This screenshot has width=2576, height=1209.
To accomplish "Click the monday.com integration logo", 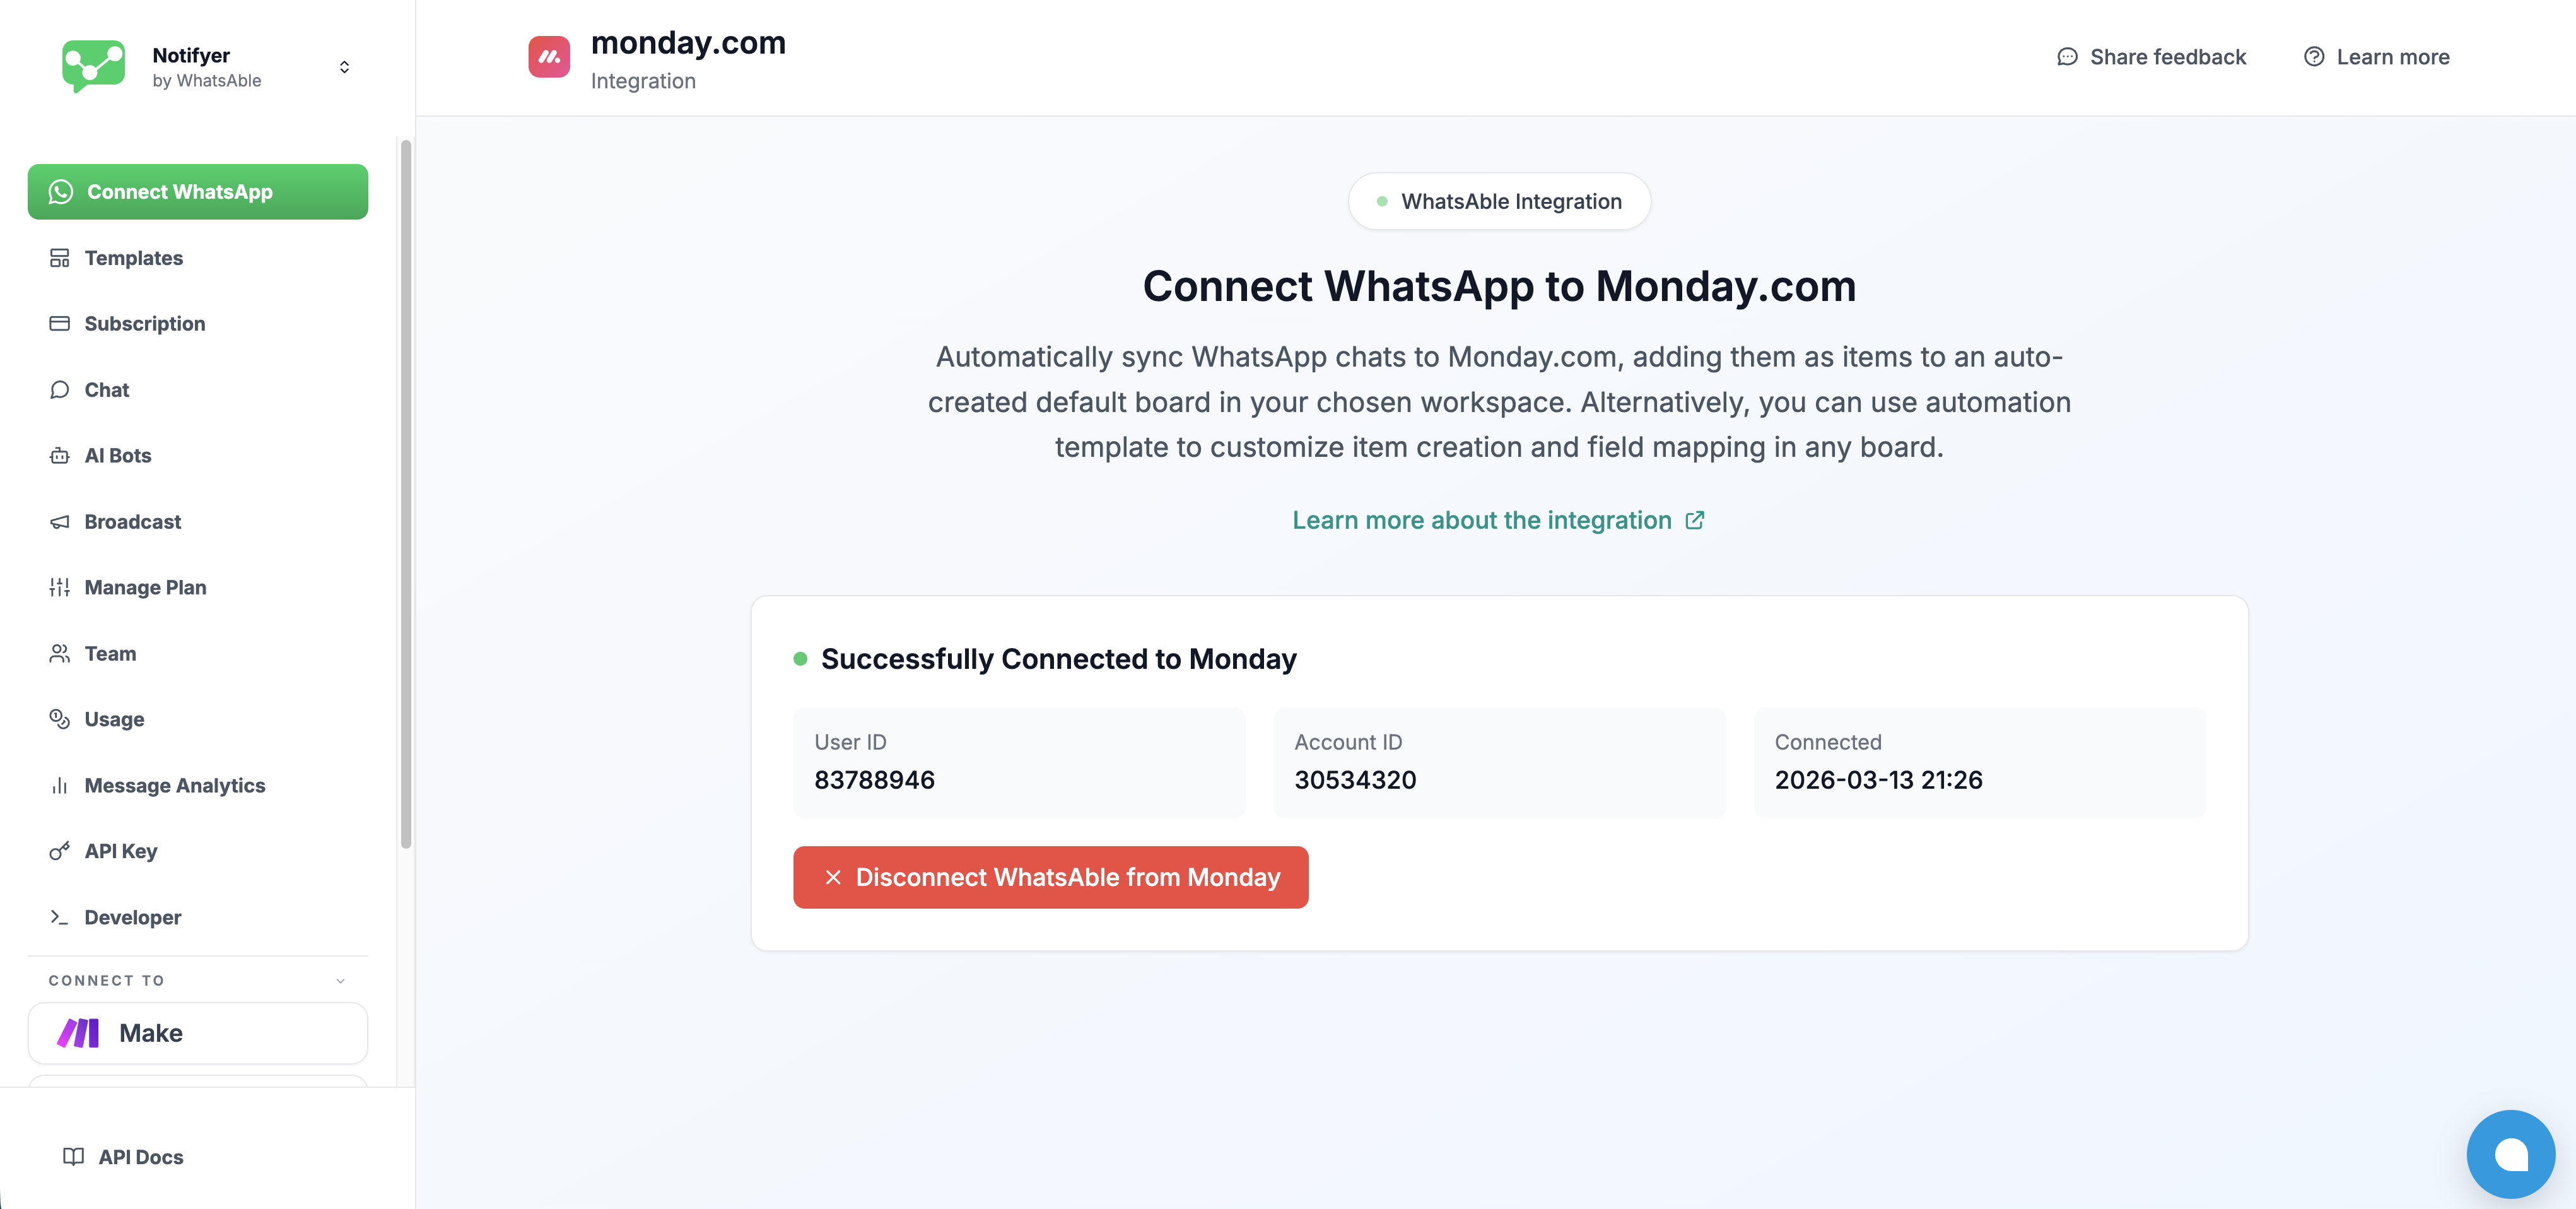I will coord(549,57).
